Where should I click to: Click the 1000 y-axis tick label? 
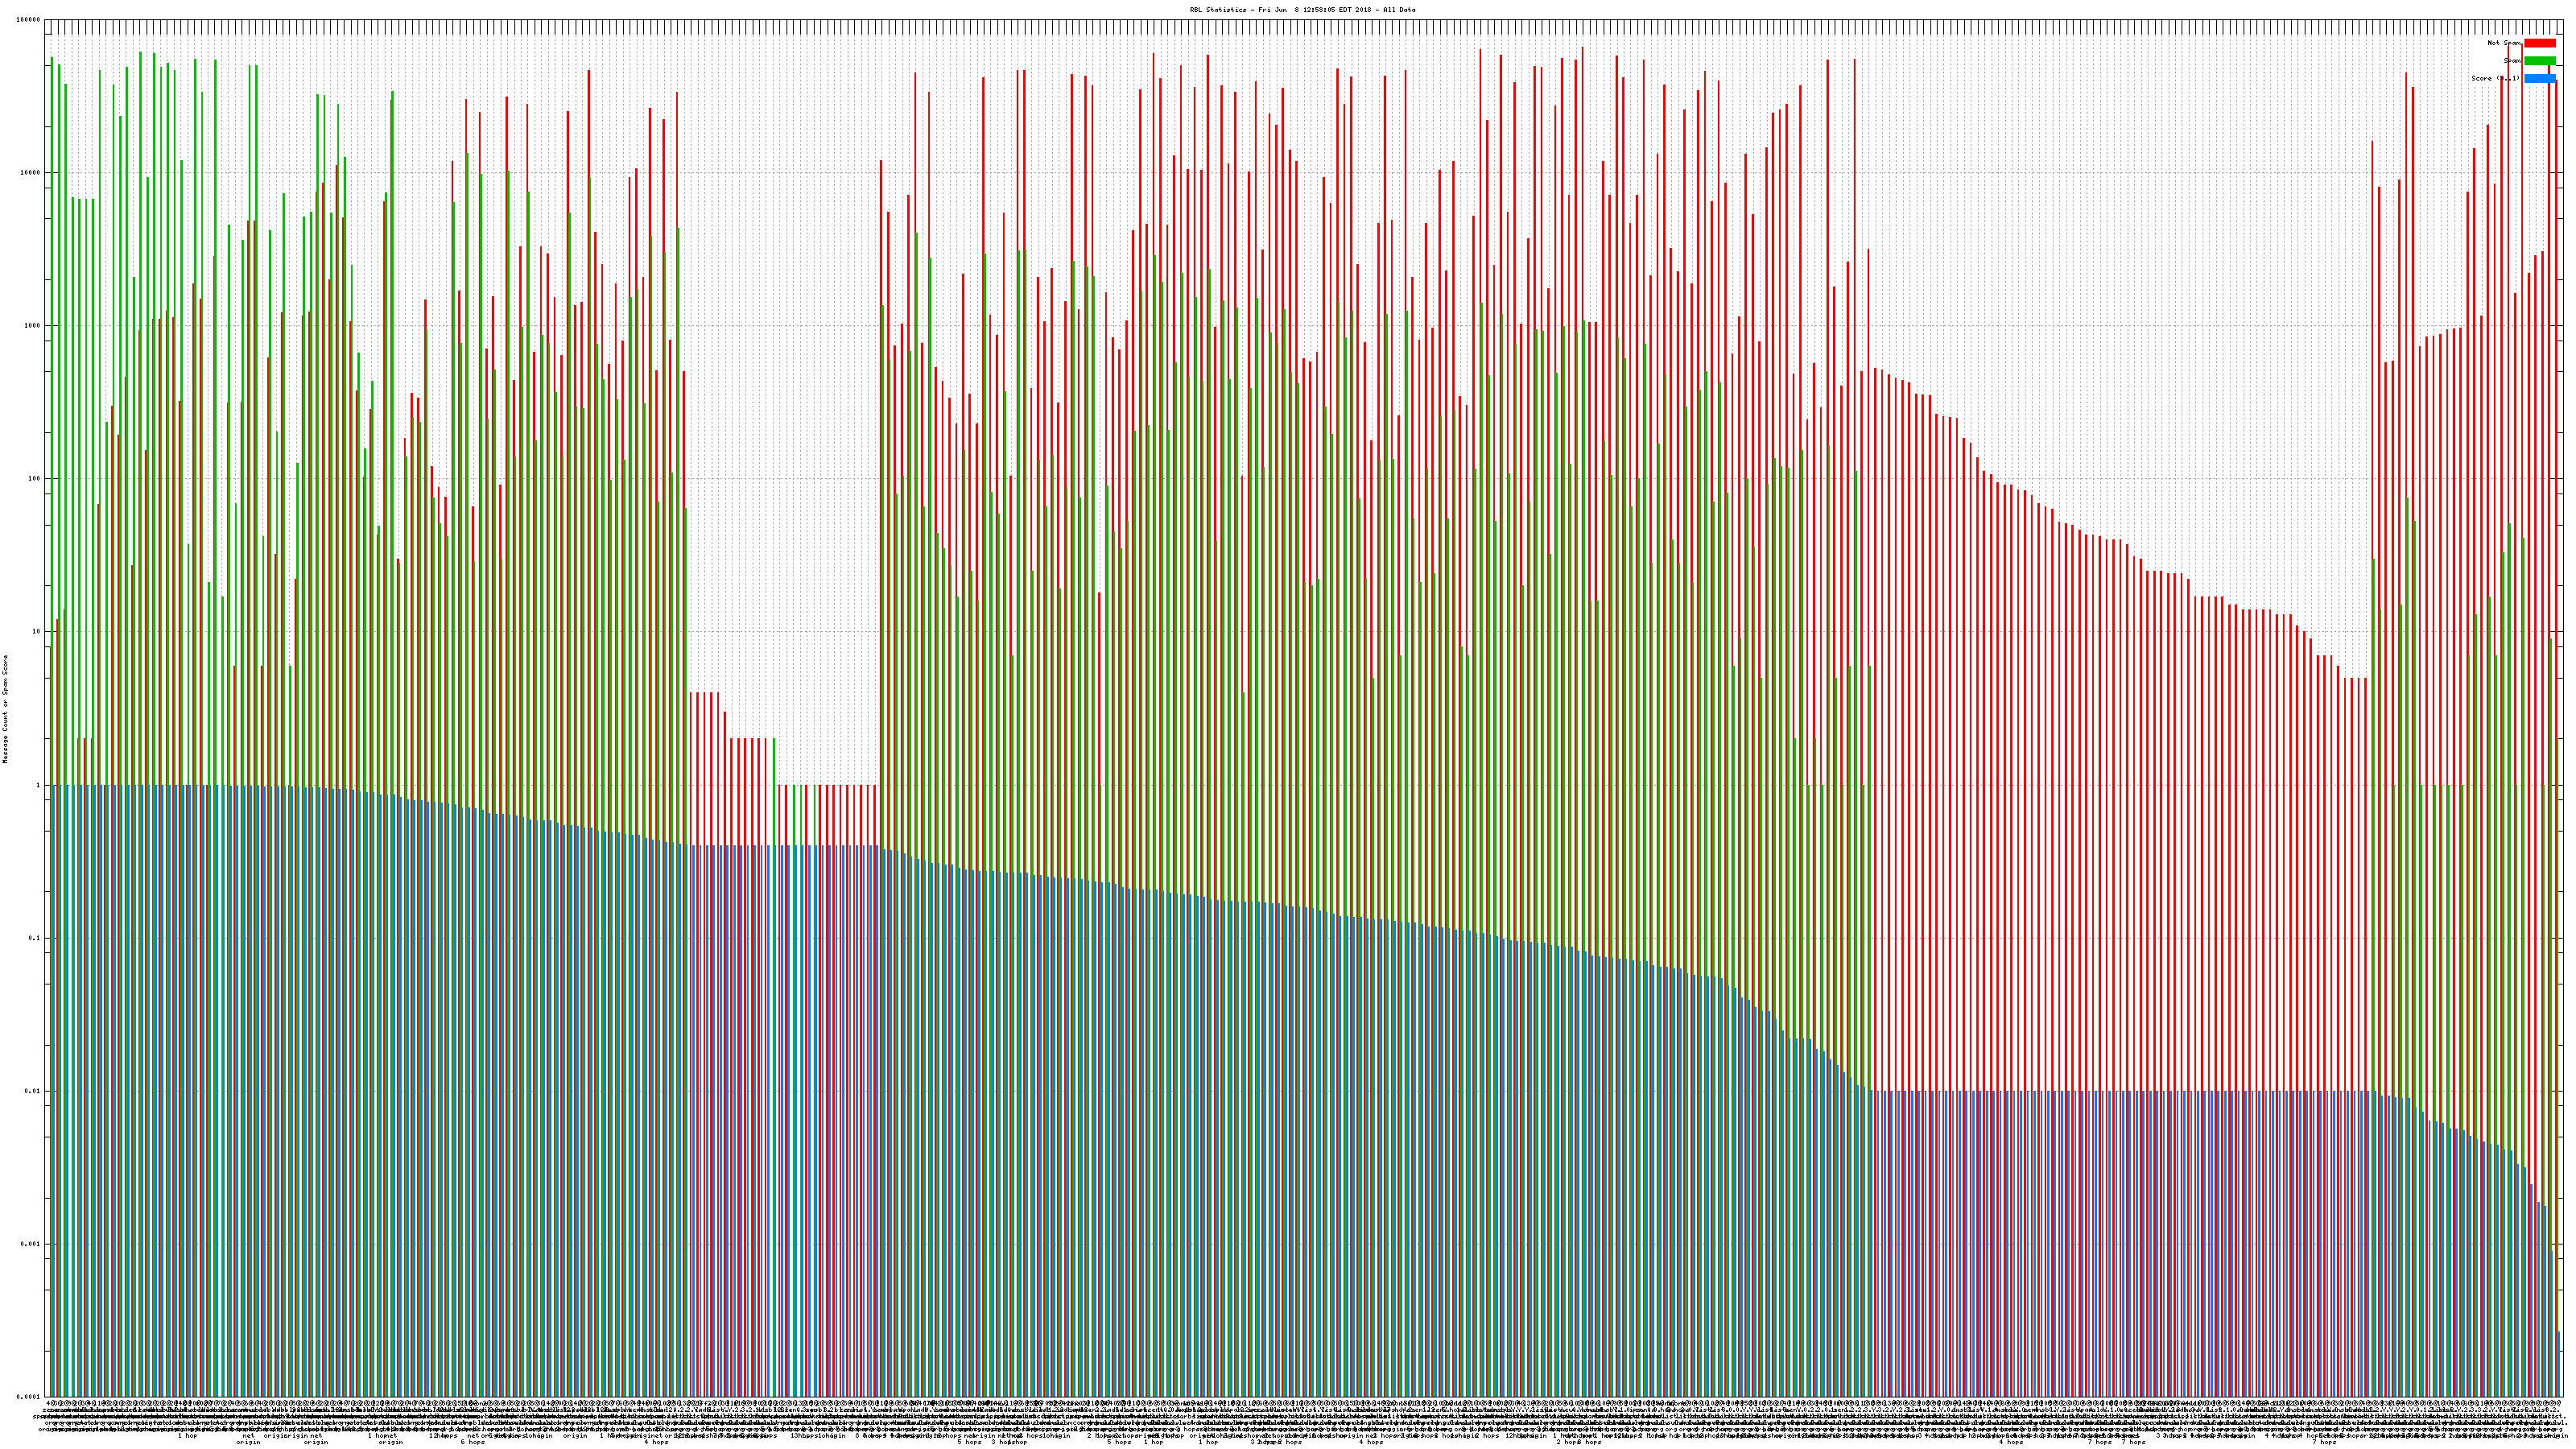pyautogui.click(x=33, y=326)
